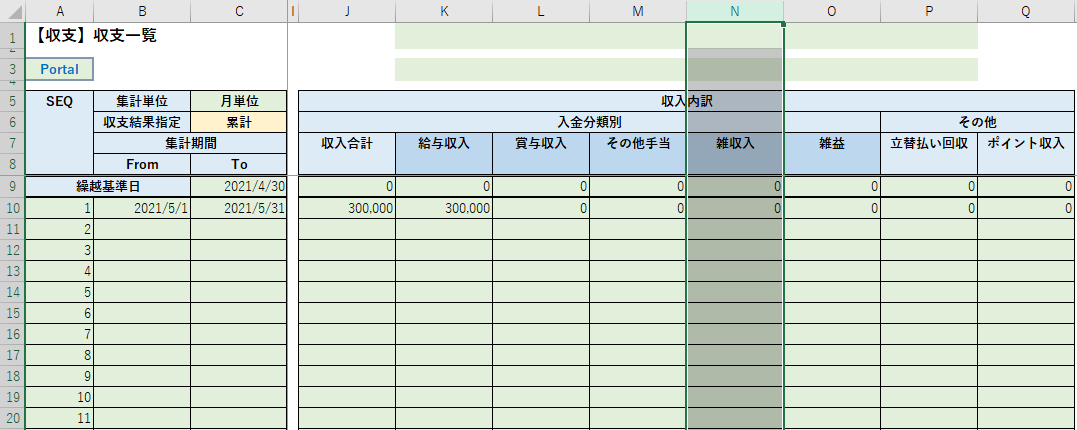
Task: Select column A header
Action: click(59, 10)
